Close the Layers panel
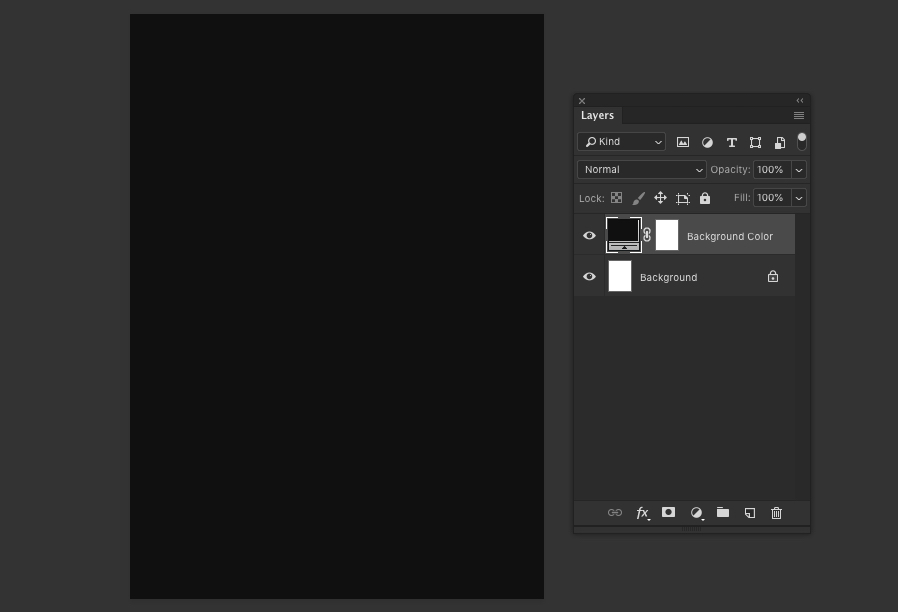The width and height of the screenshot is (898, 612). pos(582,101)
